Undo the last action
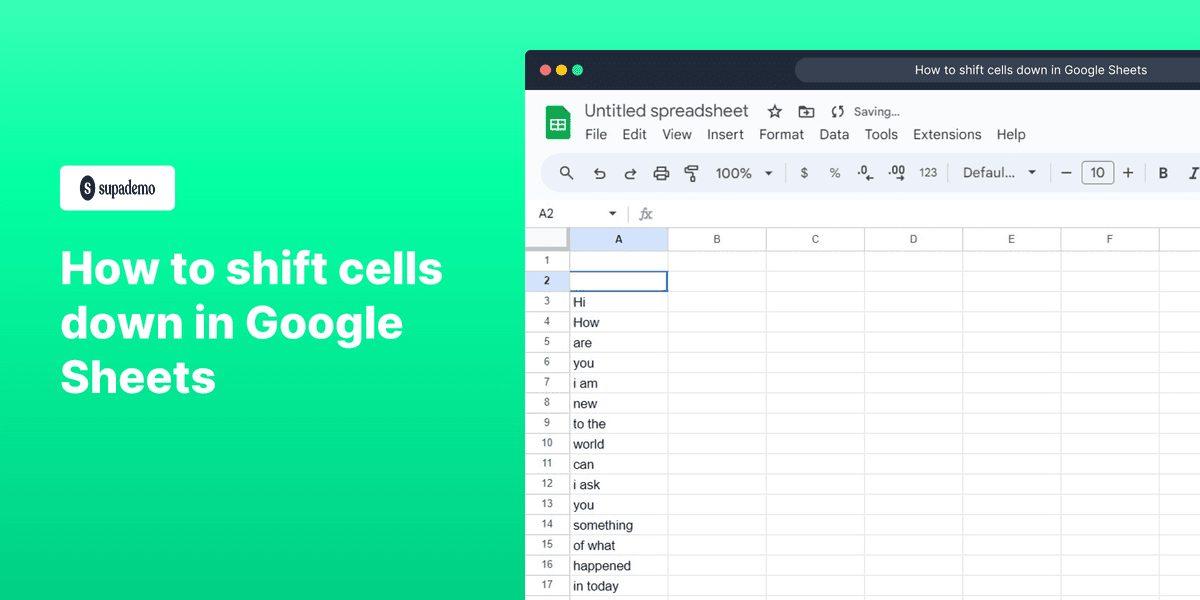 coord(599,172)
